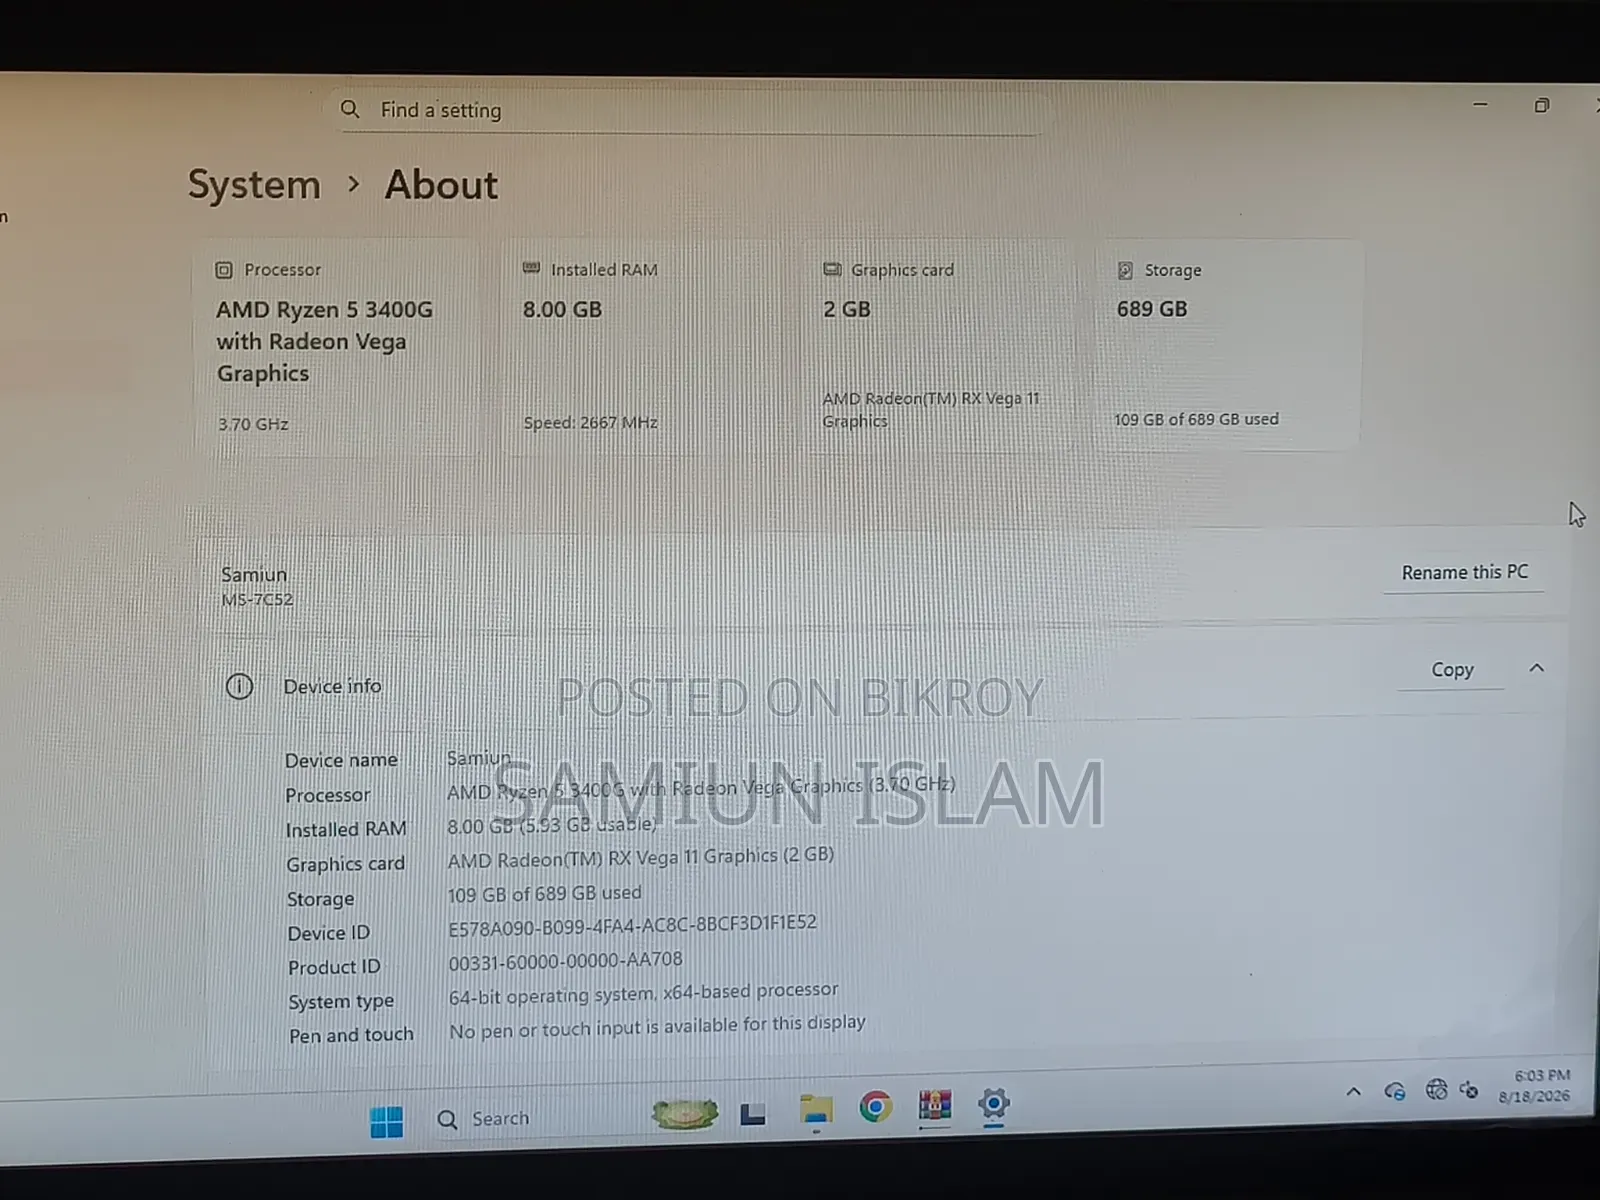
Task: Show hidden system tray icons
Action: point(1353,1092)
